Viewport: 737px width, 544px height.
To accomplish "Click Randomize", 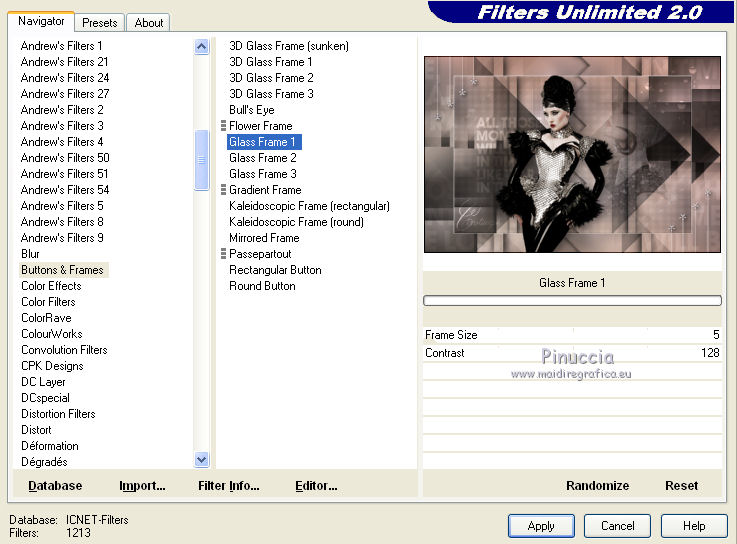I will [x=597, y=486].
